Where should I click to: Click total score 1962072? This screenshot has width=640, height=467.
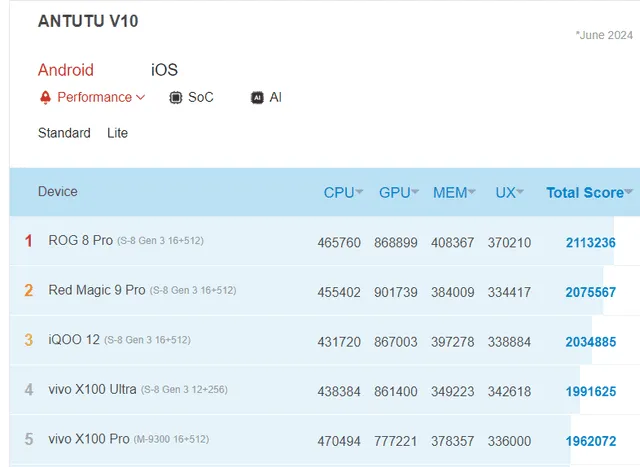coord(591,441)
